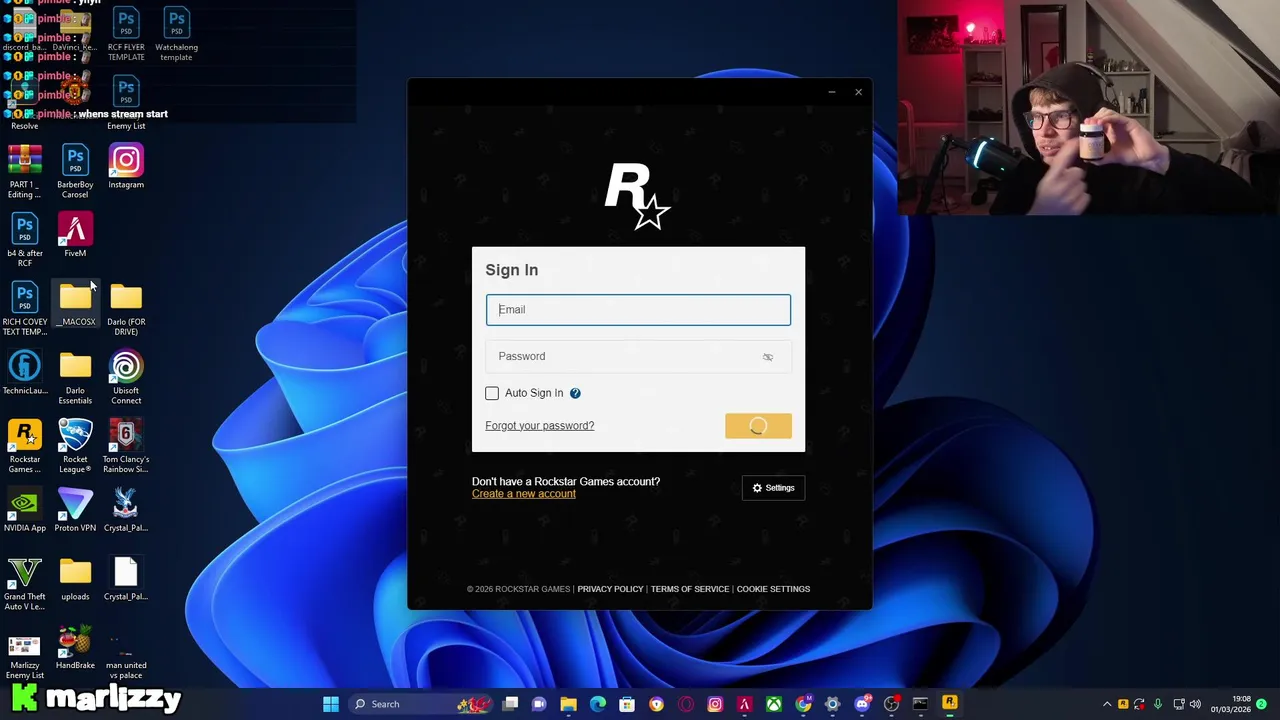
Task: Select RICH COVEY TEXT TEMP PSD file
Action: point(25,310)
